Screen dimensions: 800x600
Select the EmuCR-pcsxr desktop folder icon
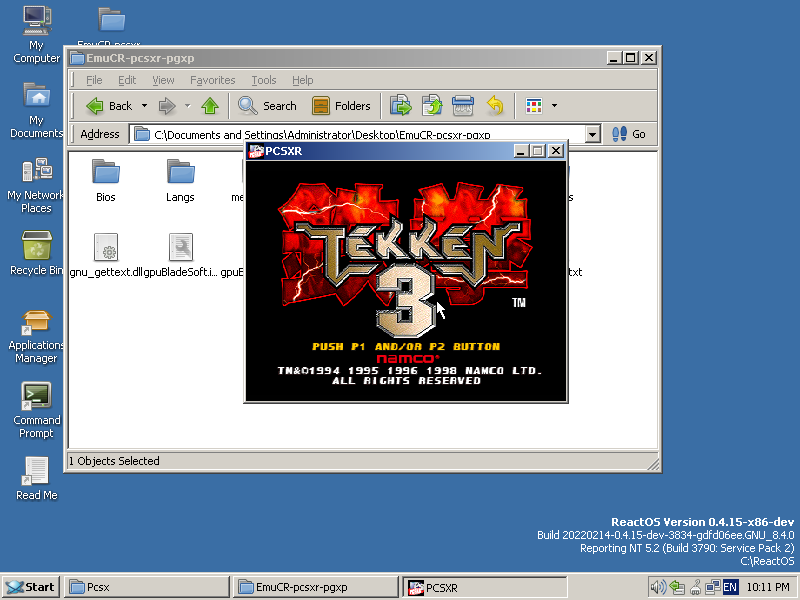click(x=111, y=20)
